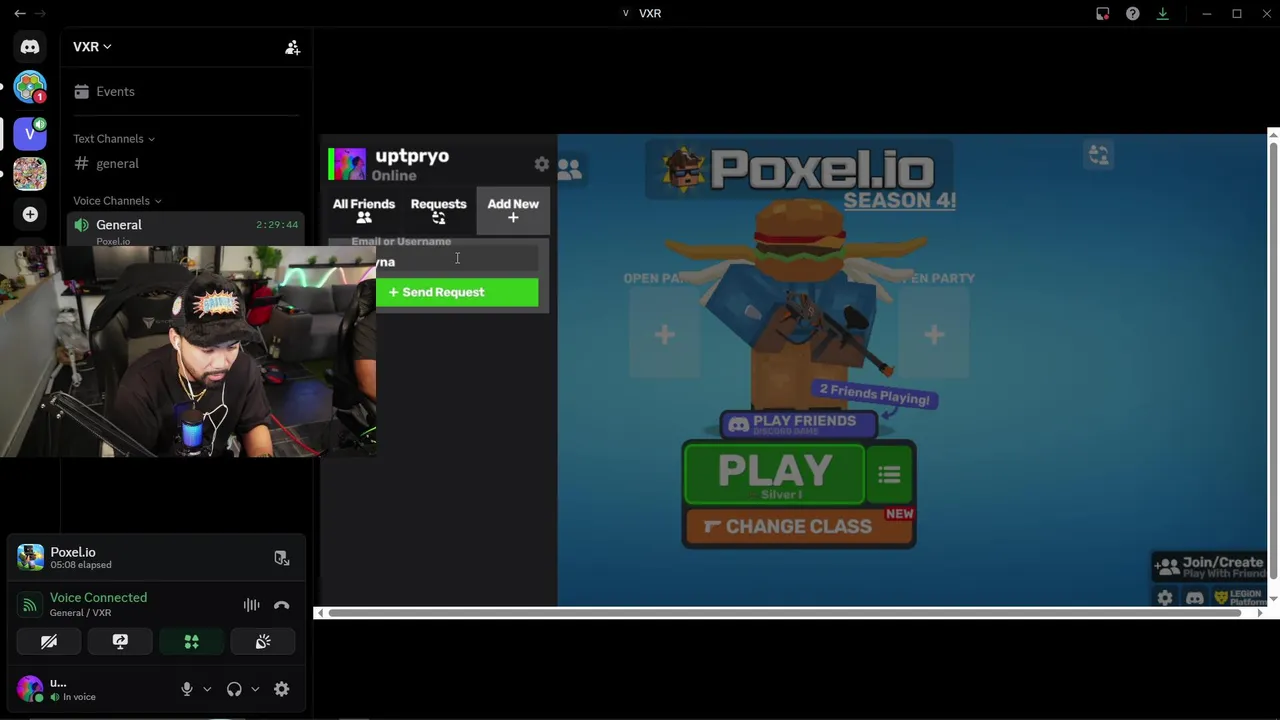1280x720 pixels.
Task: Open the soundboard button
Action: point(263,642)
